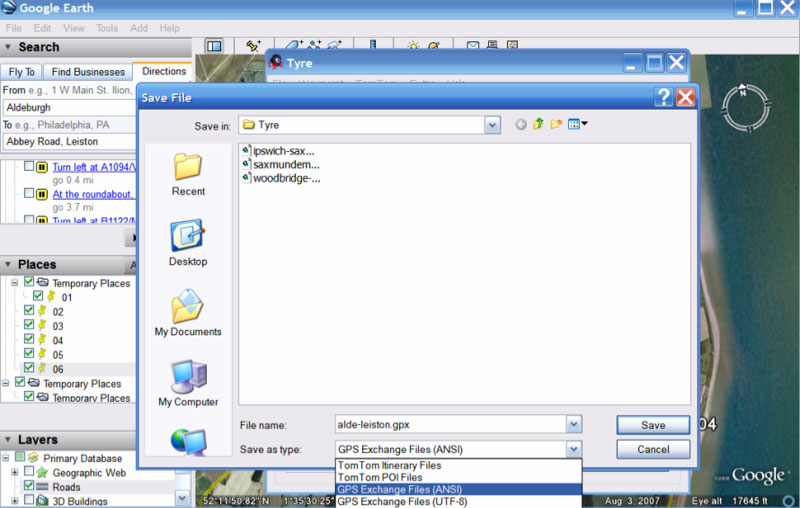The height and width of the screenshot is (508, 800).
Task: Disable the Roads layer checkbox
Action: click(29, 485)
